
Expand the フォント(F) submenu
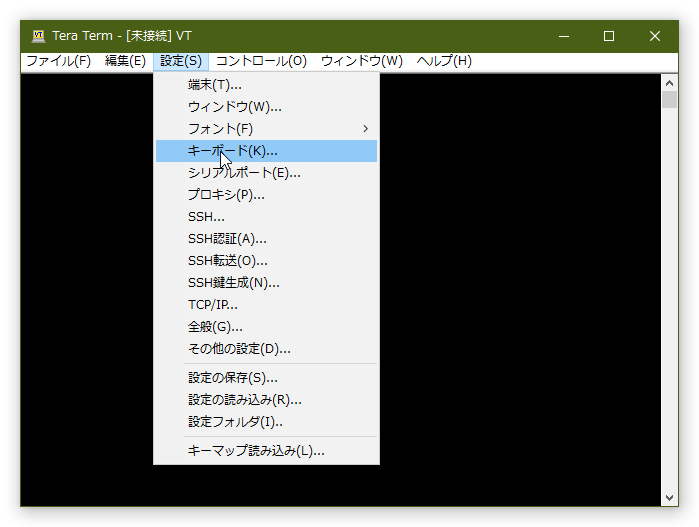[266, 129]
